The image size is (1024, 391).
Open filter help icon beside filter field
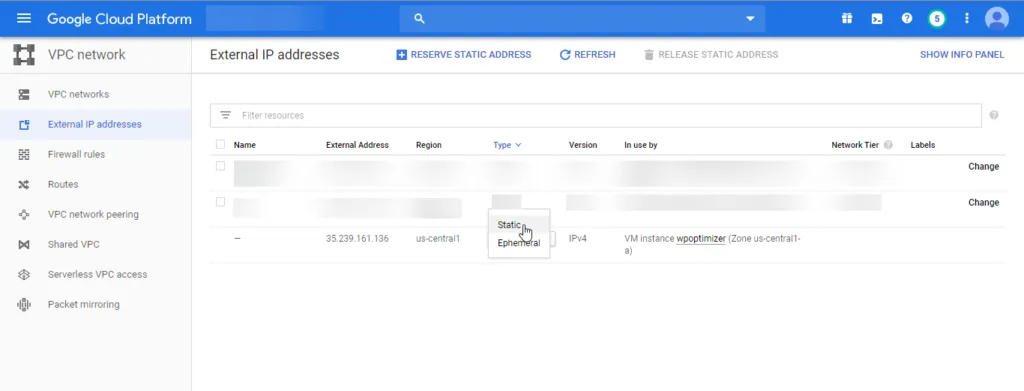pyautogui.click(x=994, y=115)
